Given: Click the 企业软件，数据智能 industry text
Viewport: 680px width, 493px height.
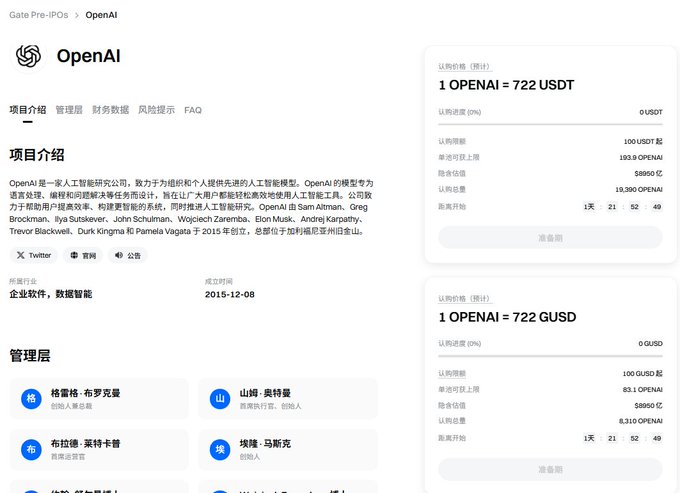Looking at the screenshot, I should (x=51, y=294).
